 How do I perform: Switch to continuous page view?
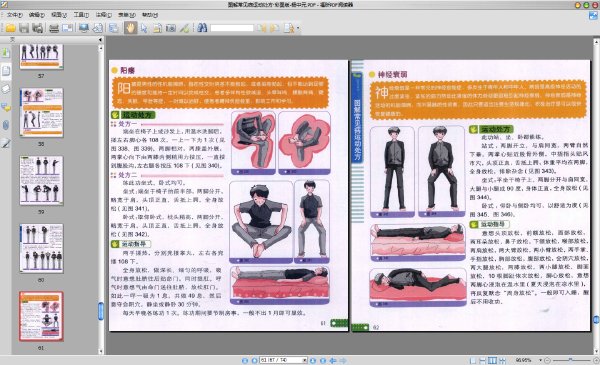pyautogui.click(x=483, y=360)
